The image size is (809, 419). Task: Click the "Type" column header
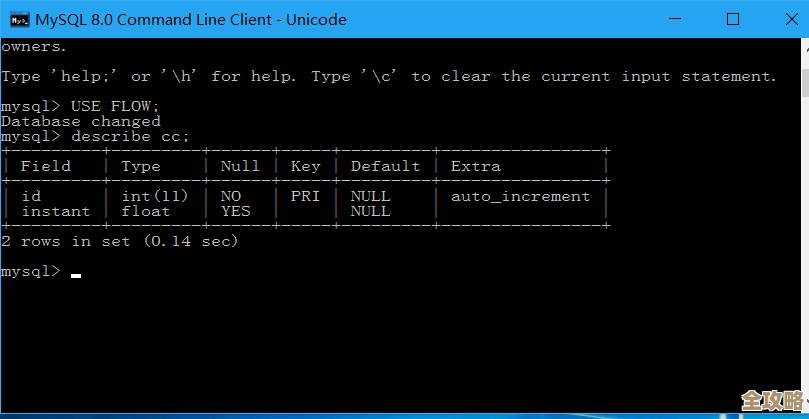[x=141, y=166]
